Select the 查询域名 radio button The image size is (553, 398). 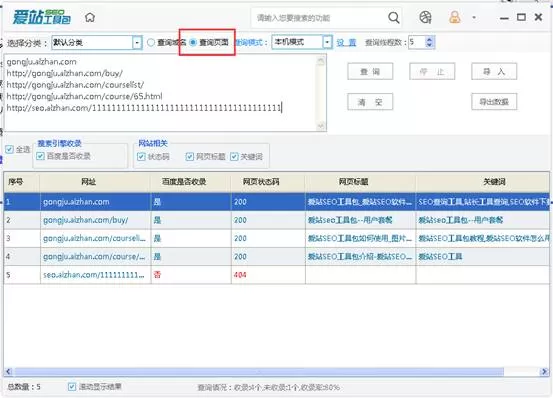[x=151, y=42]
